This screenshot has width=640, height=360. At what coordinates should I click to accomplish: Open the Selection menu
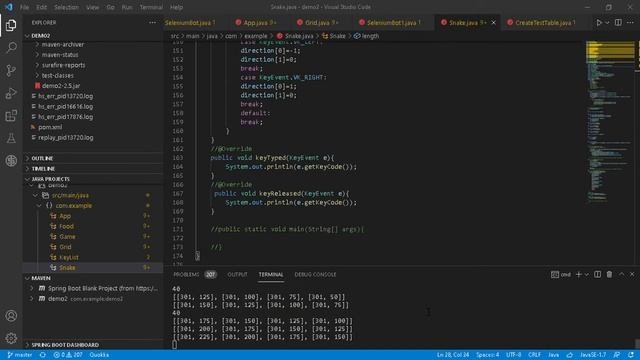pos(66,7)
